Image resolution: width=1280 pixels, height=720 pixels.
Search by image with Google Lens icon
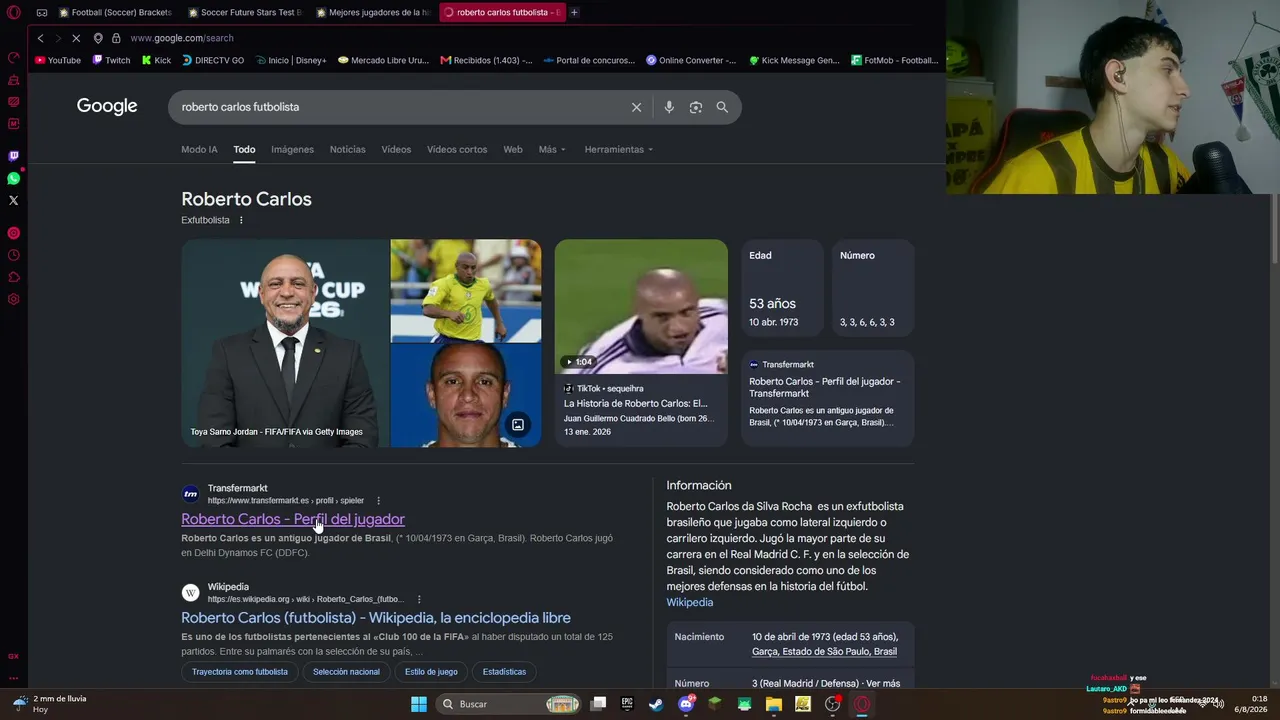click(x=696, y=107)
